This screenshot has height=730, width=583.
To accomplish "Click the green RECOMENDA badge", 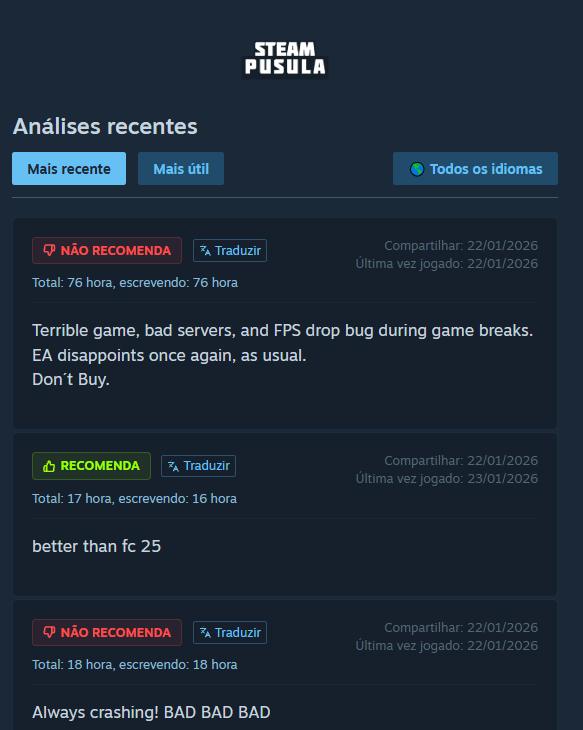I will pos(91,466).
